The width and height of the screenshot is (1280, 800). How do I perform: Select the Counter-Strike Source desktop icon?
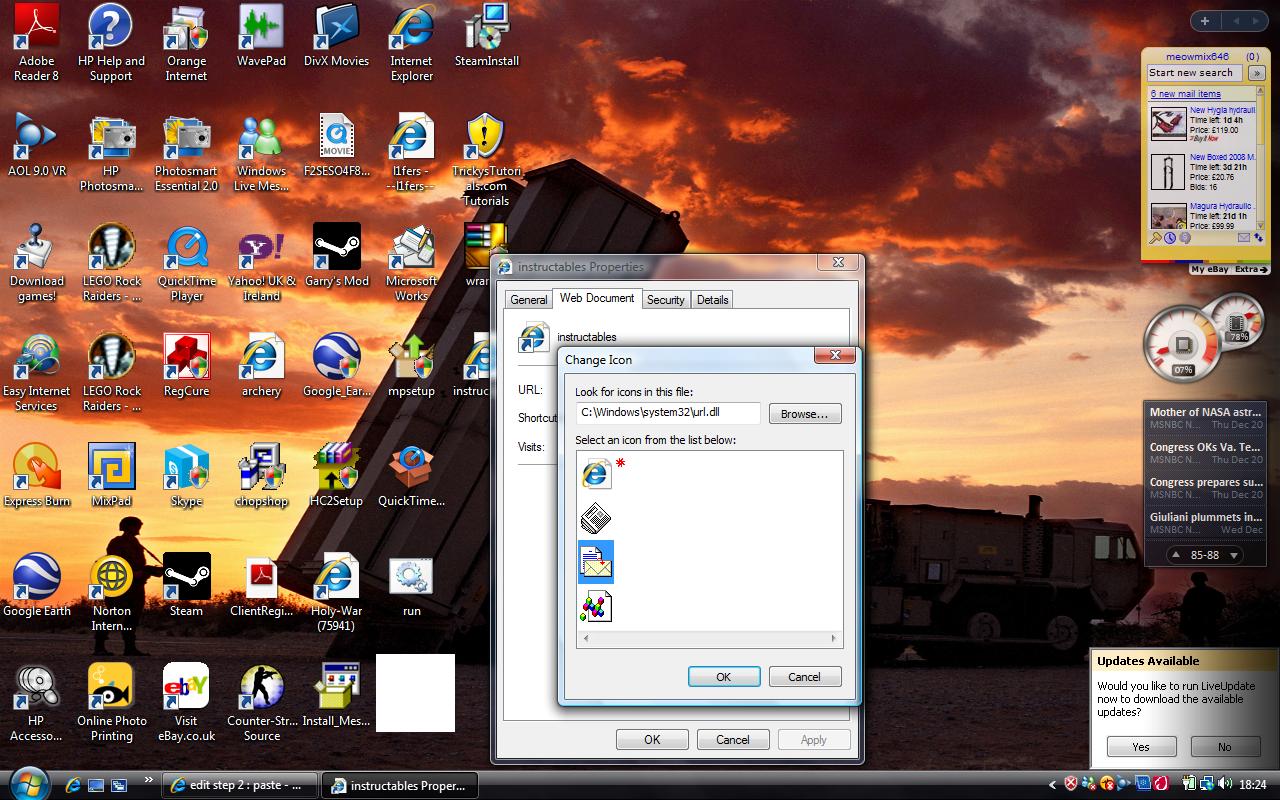pyautogui.click(x=261, y=703)
